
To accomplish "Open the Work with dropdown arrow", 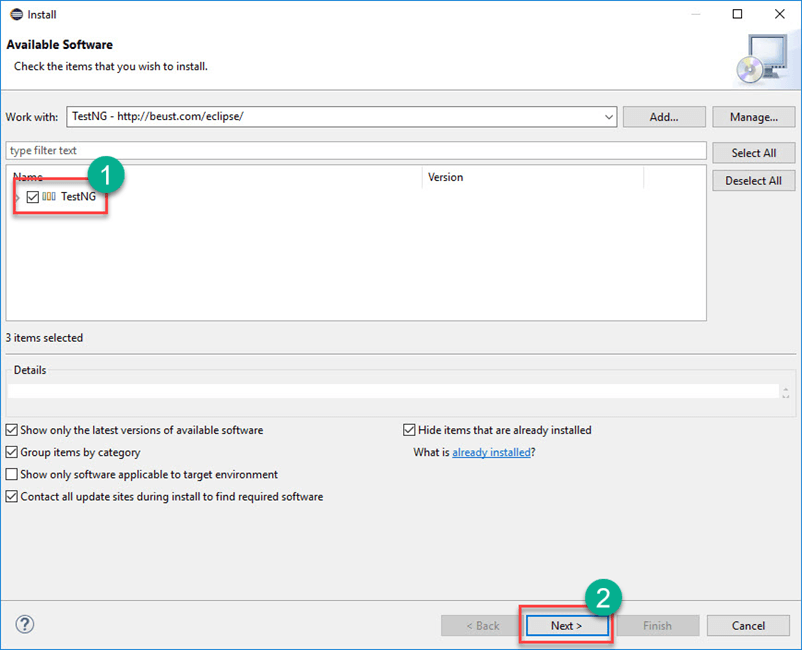I will [x=609, y=117].
